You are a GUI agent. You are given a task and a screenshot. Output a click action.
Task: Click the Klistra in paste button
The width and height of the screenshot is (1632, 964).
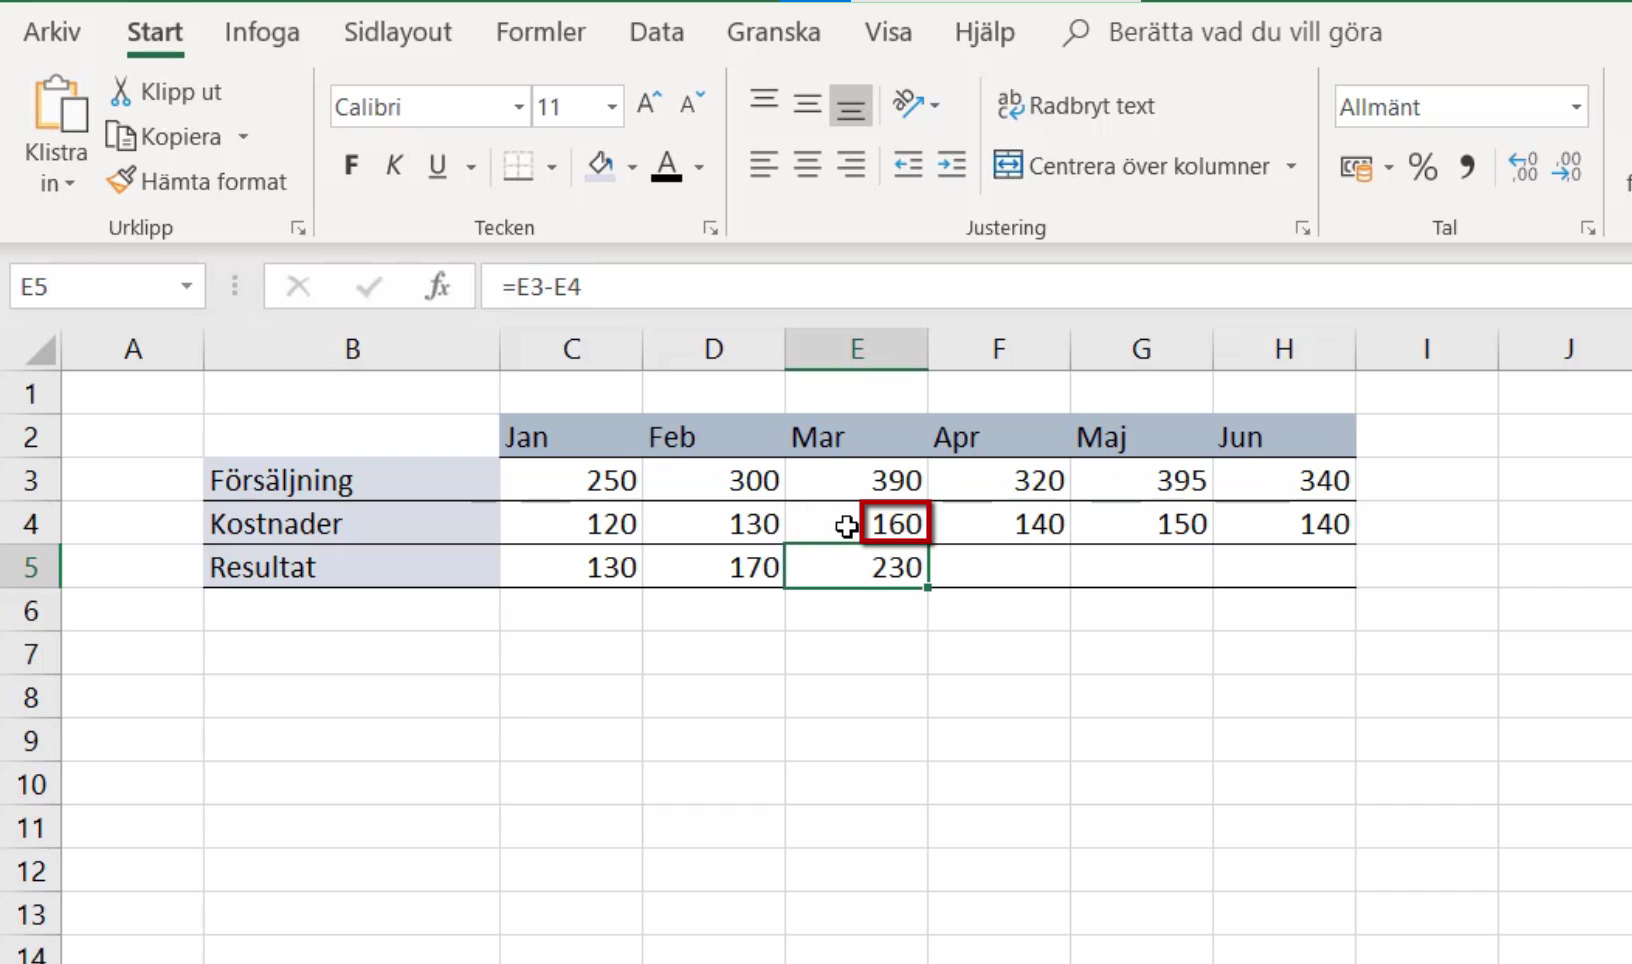coord(56,135)
